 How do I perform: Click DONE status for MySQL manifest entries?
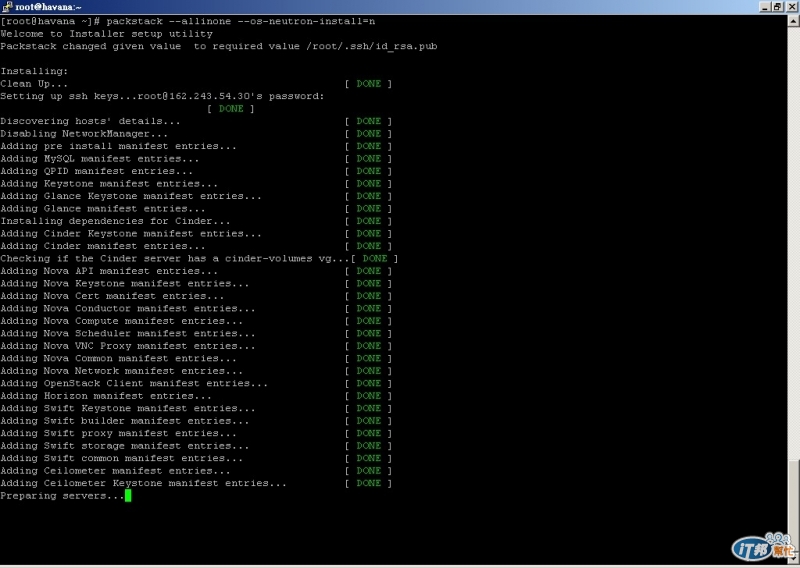click(x=368, y=159)
